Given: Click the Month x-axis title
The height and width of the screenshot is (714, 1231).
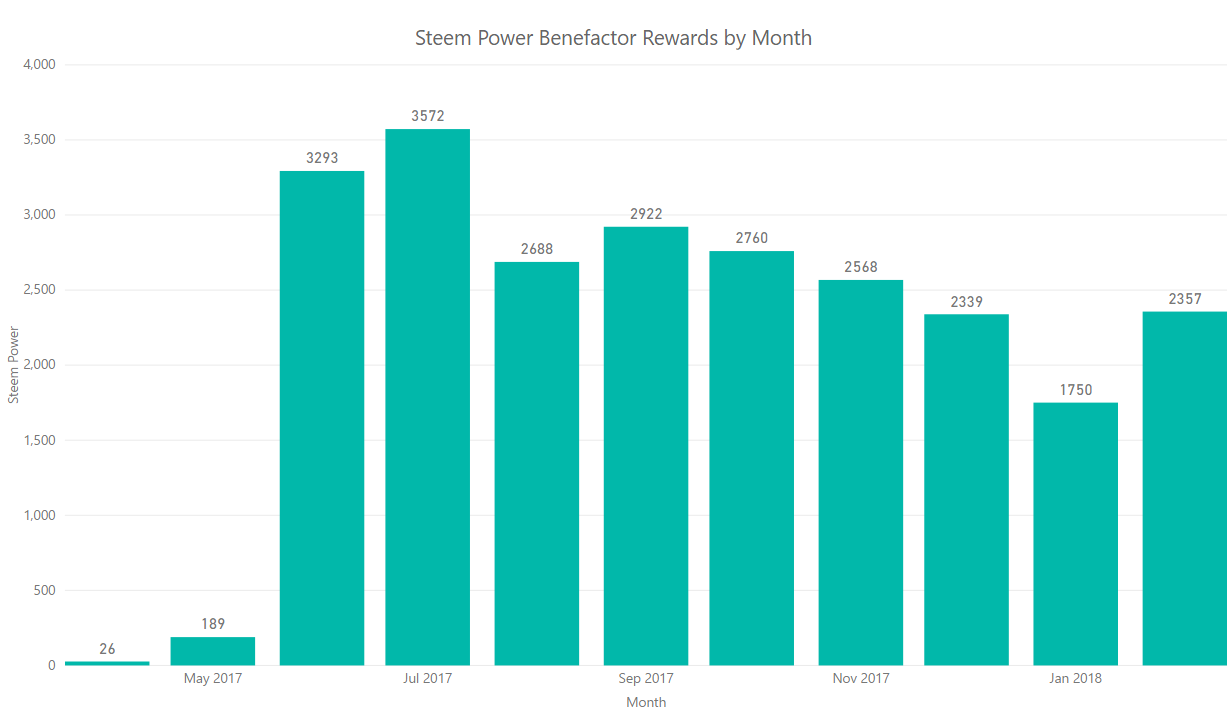Looking at the screenshot, I should tap(646, 702).
